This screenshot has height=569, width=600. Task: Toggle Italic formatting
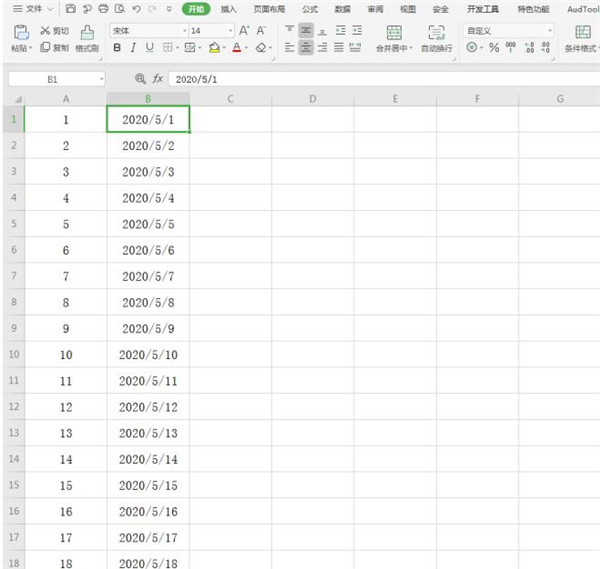tap(133, 48)
